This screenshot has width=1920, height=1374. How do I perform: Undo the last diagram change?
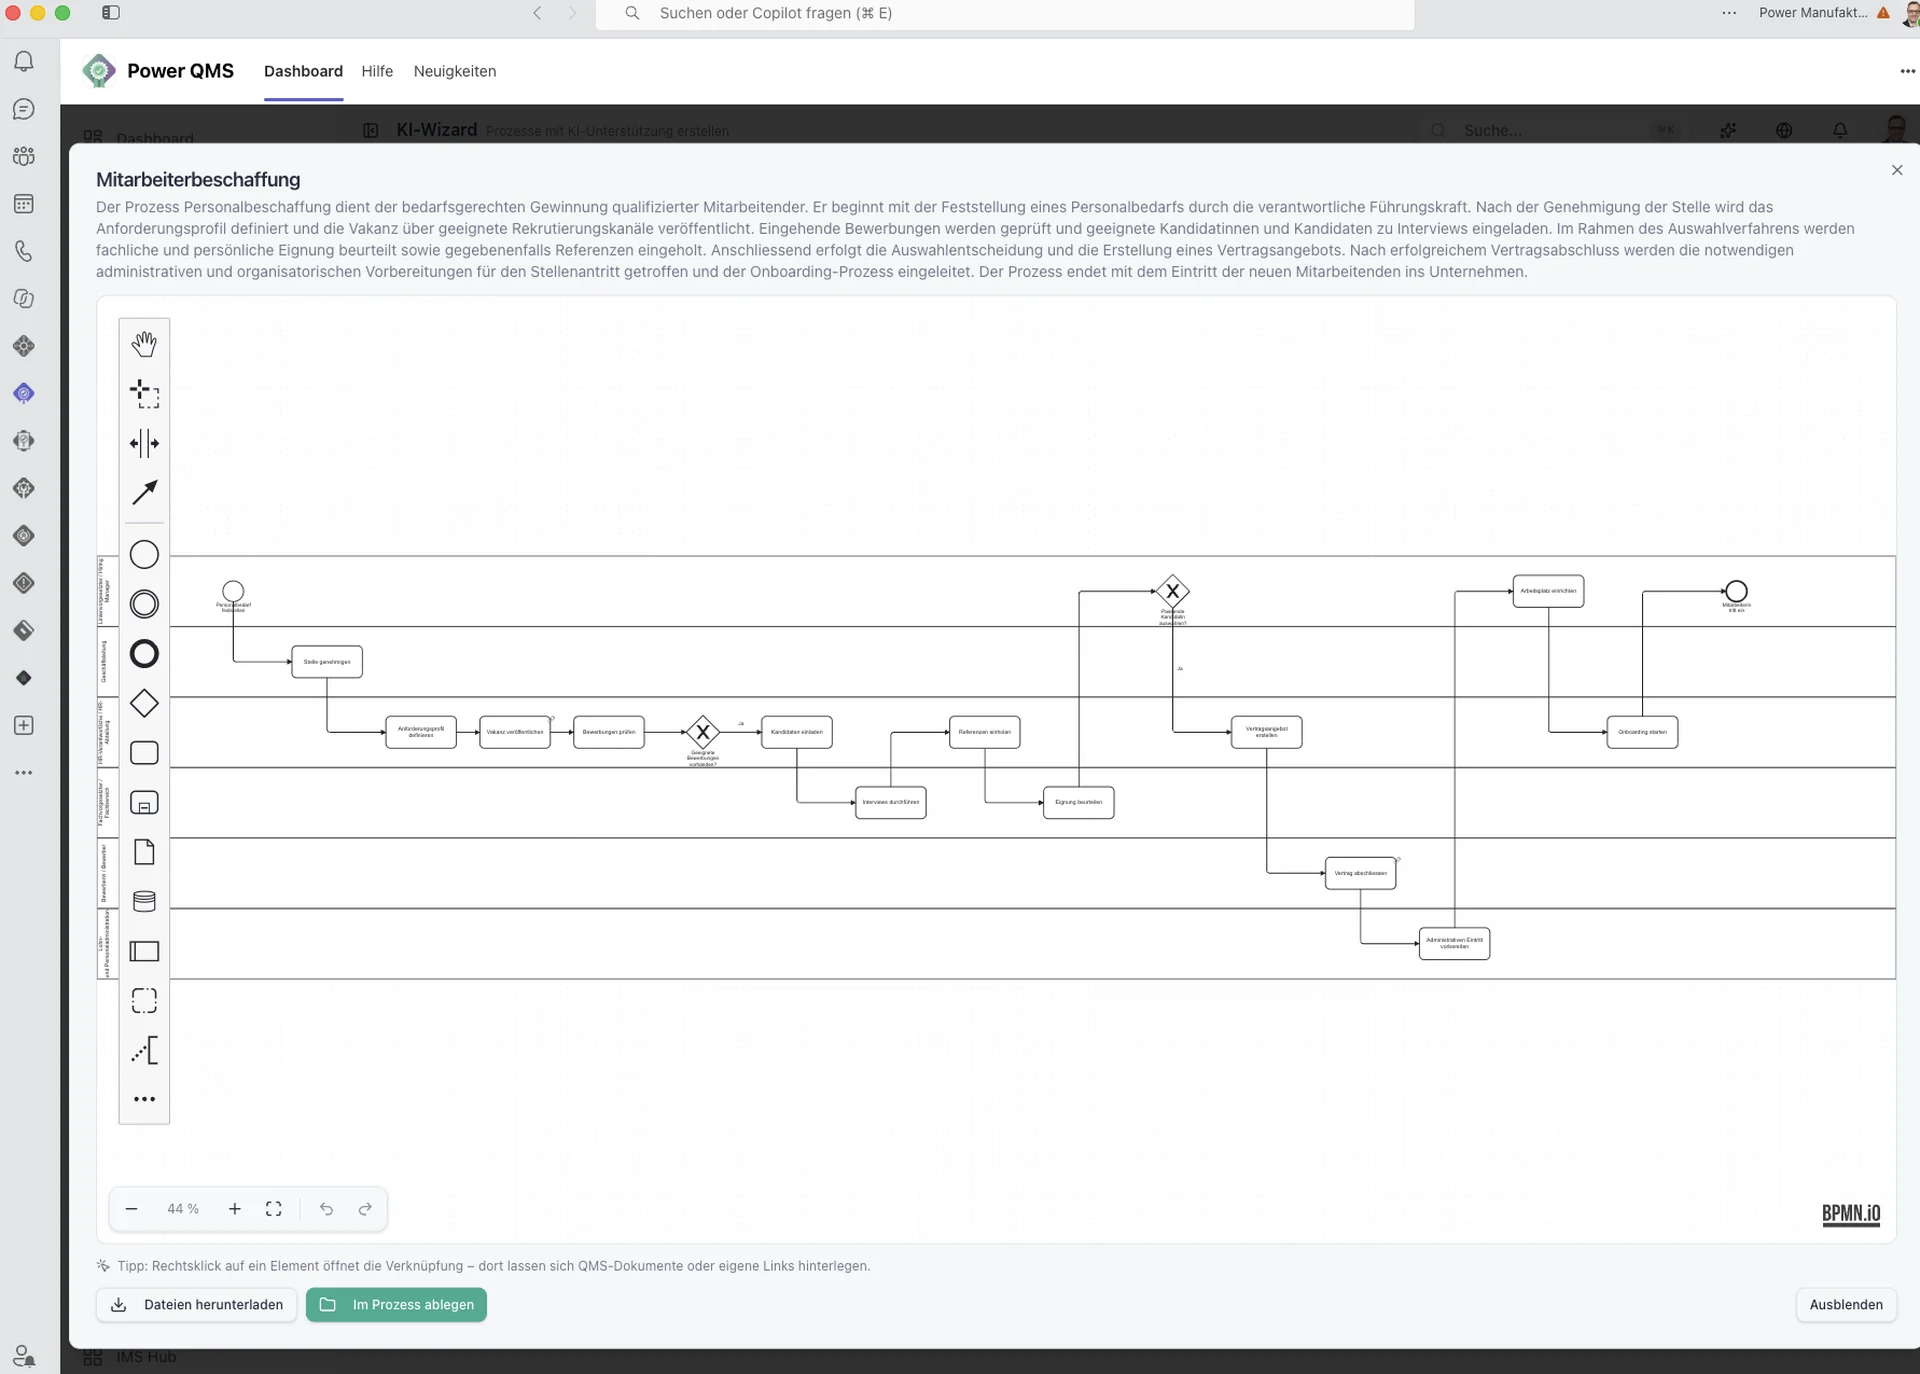(326, 1209)
